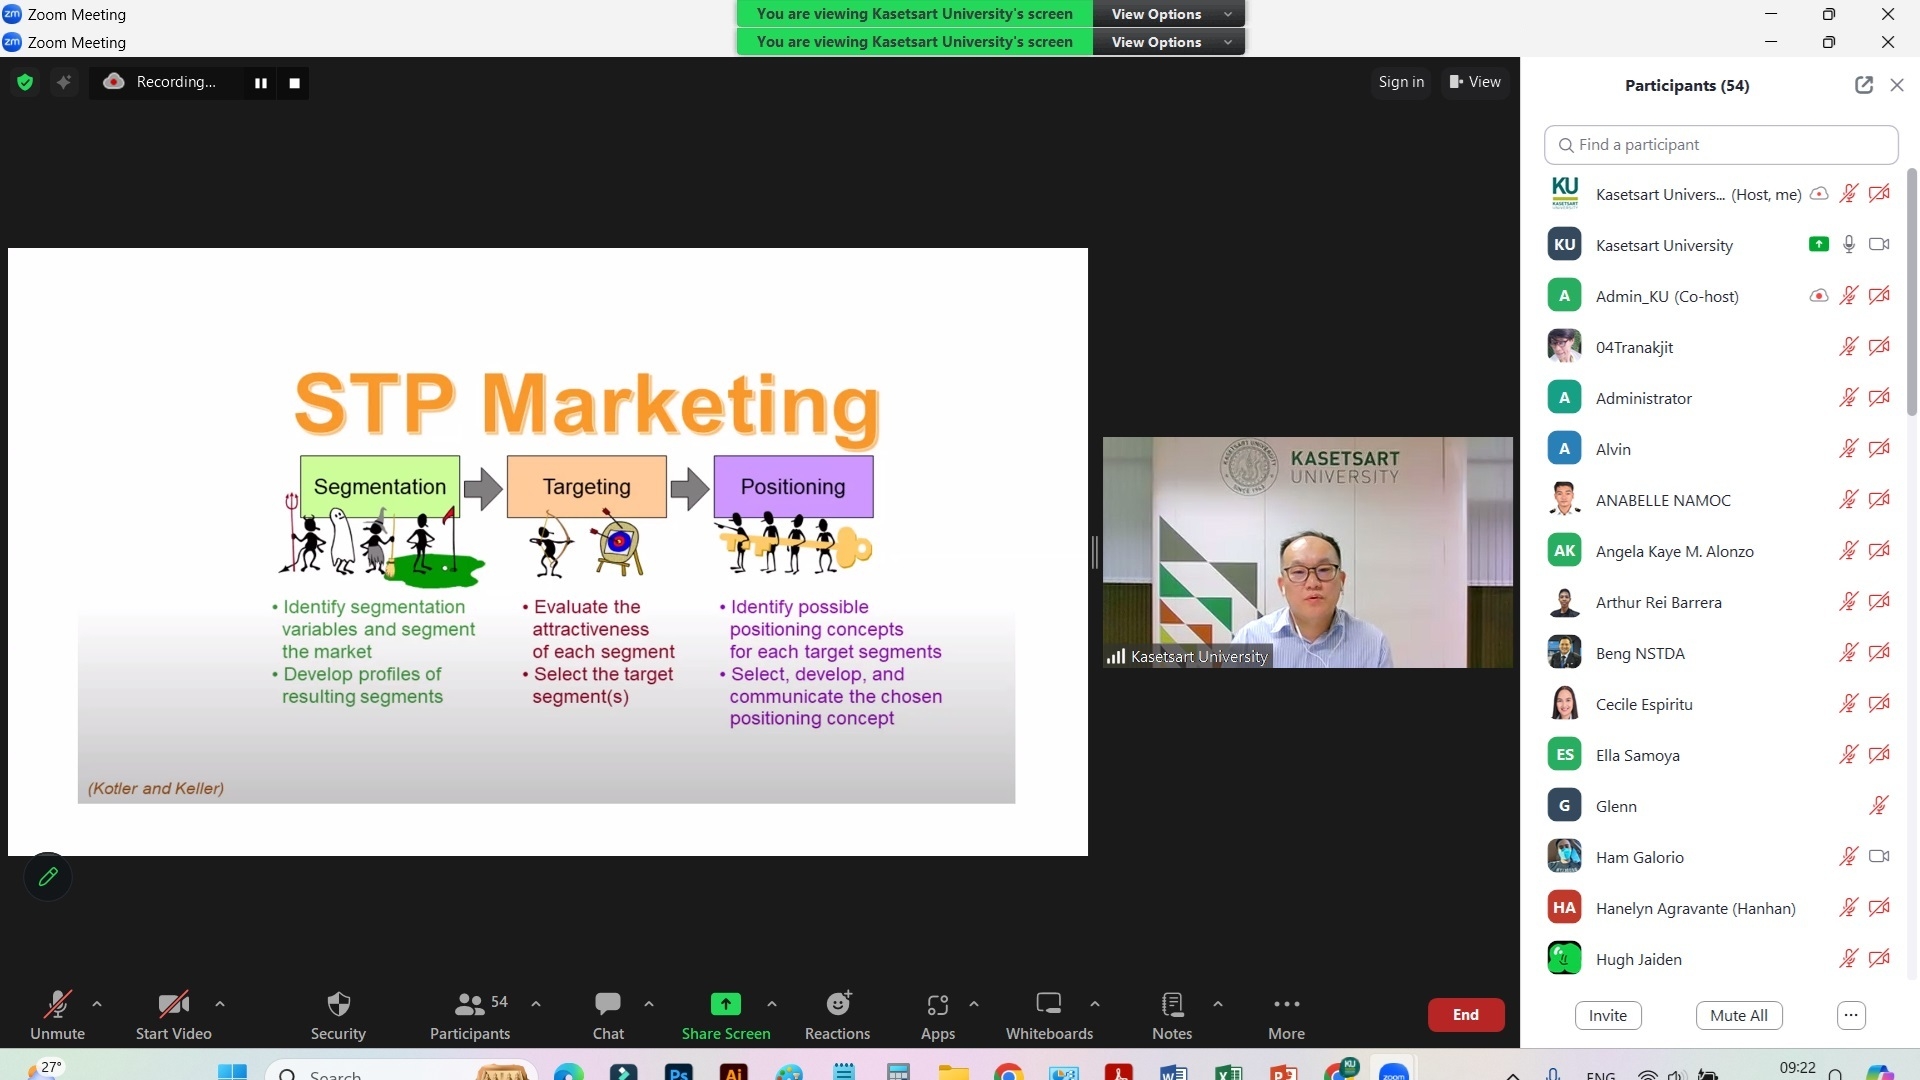
Task: Select participant ANABELLE NAMOC
Action: click(x=1720, y=500)
